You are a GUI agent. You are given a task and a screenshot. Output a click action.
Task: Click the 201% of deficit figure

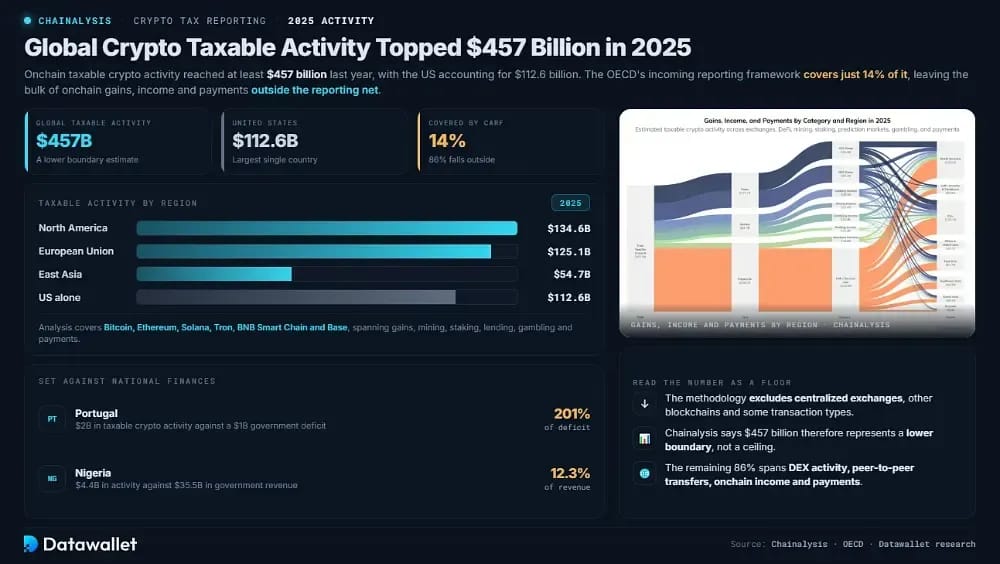(571, 413)
